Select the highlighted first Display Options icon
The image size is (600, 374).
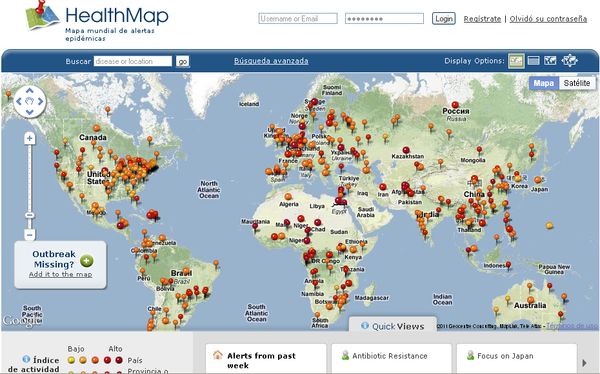pyautogui.click(x=516, y=60)
